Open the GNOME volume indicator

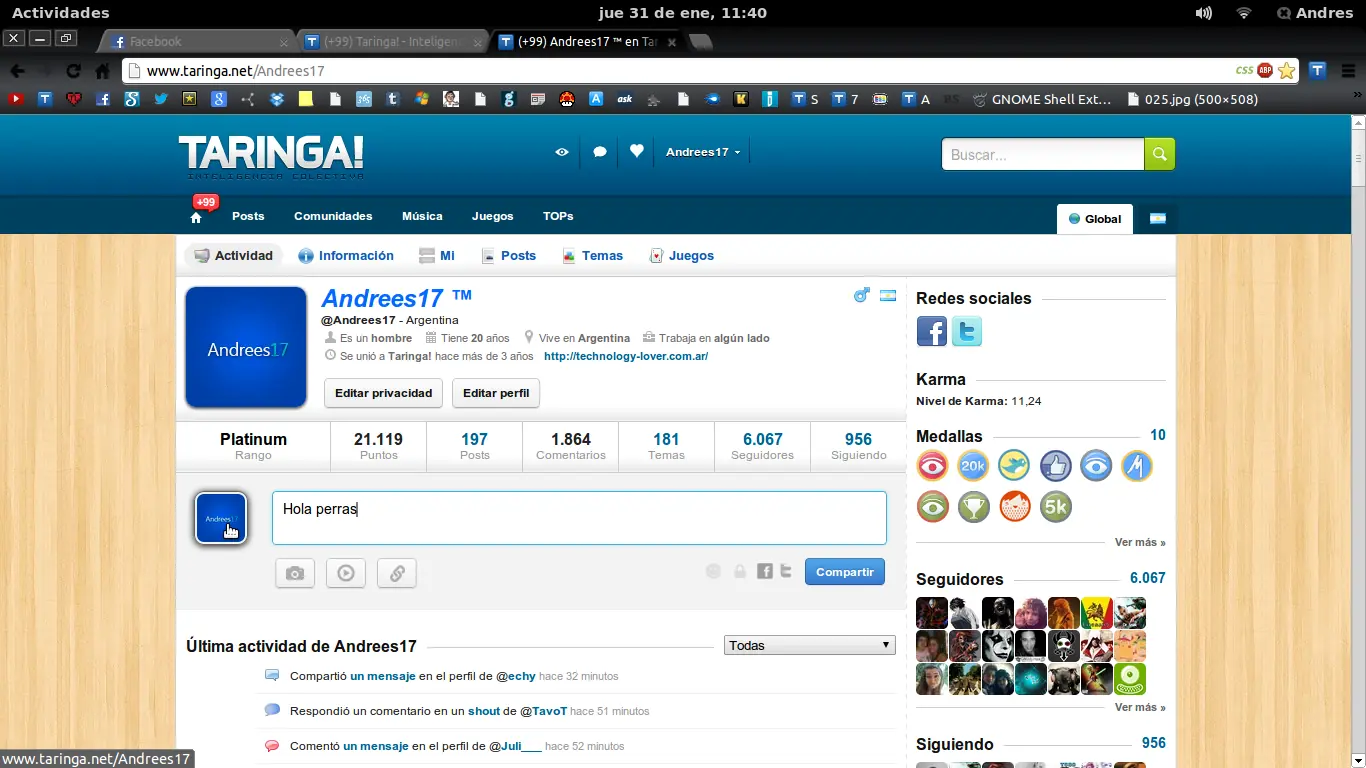click(1204, 13)
